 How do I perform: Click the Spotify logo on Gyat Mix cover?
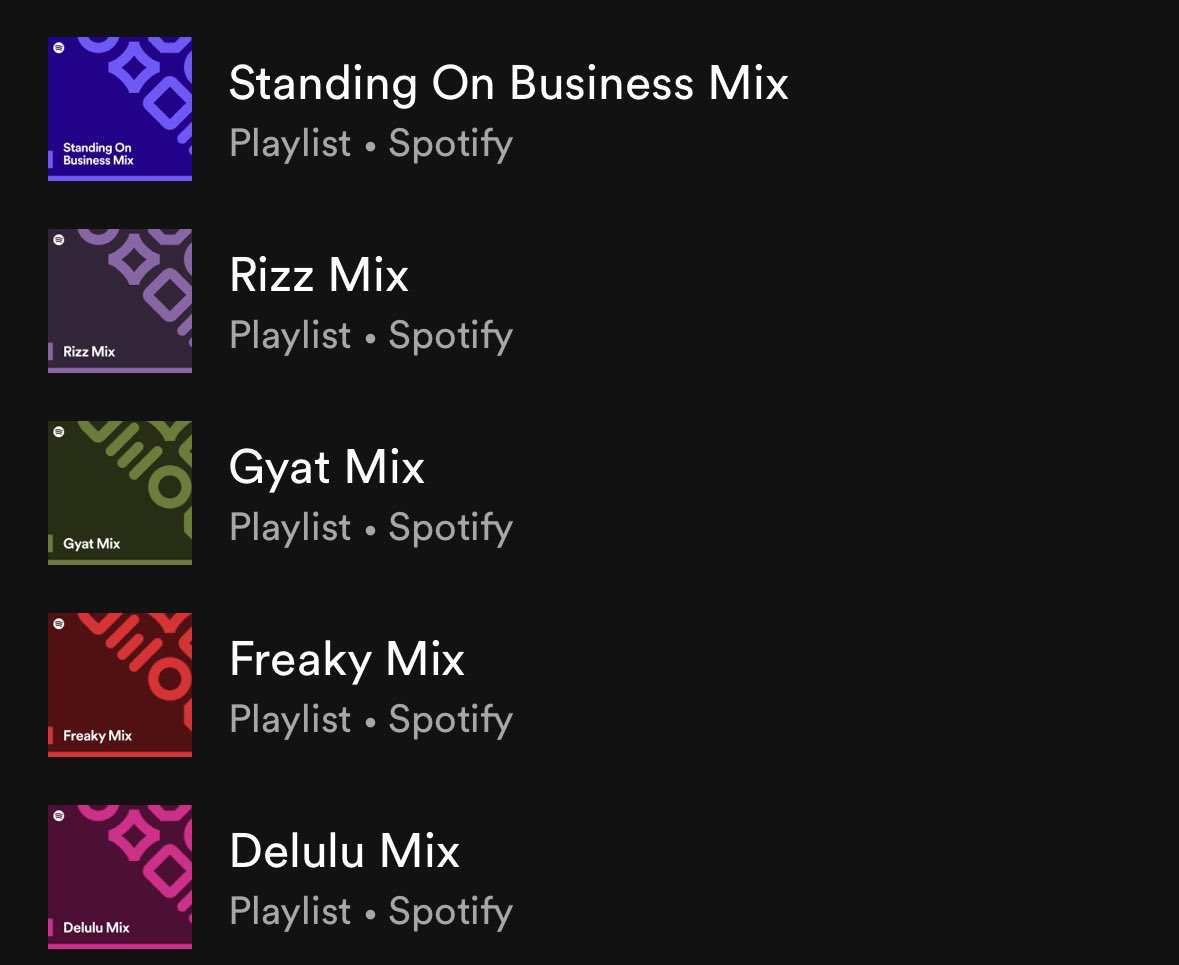59,432
